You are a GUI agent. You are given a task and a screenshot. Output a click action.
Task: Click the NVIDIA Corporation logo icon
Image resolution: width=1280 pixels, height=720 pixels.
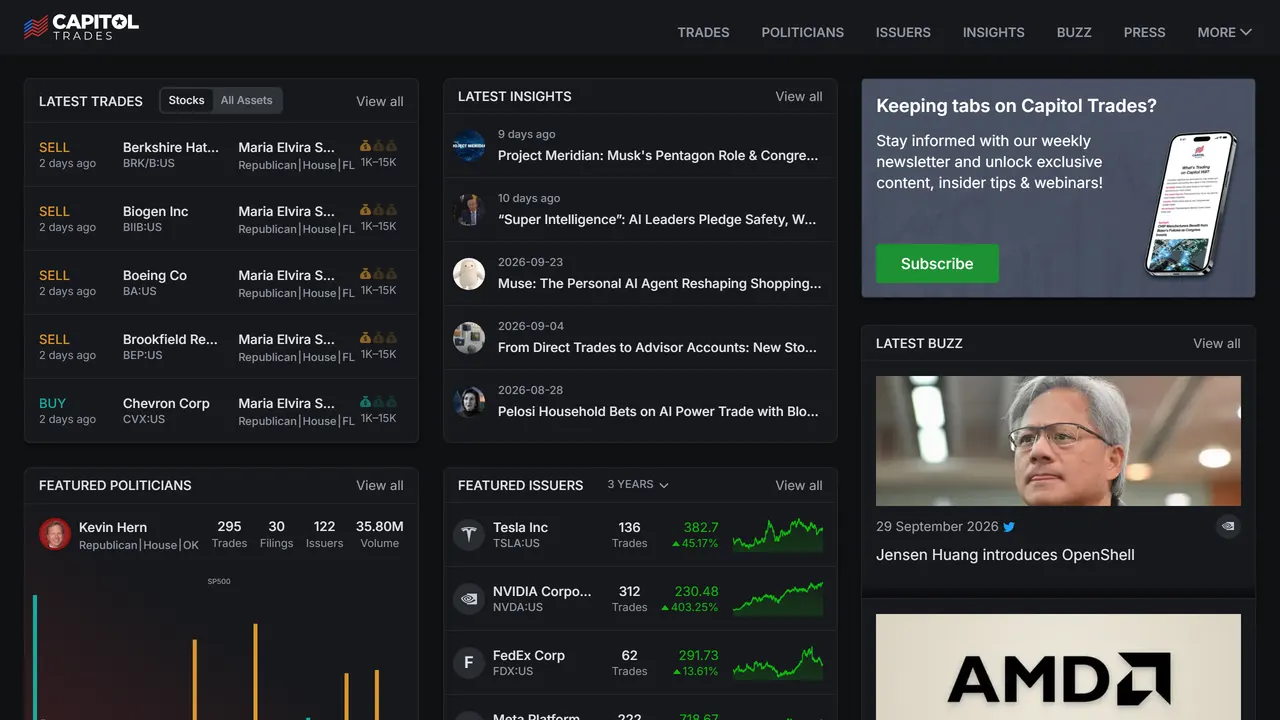[469, 599]
